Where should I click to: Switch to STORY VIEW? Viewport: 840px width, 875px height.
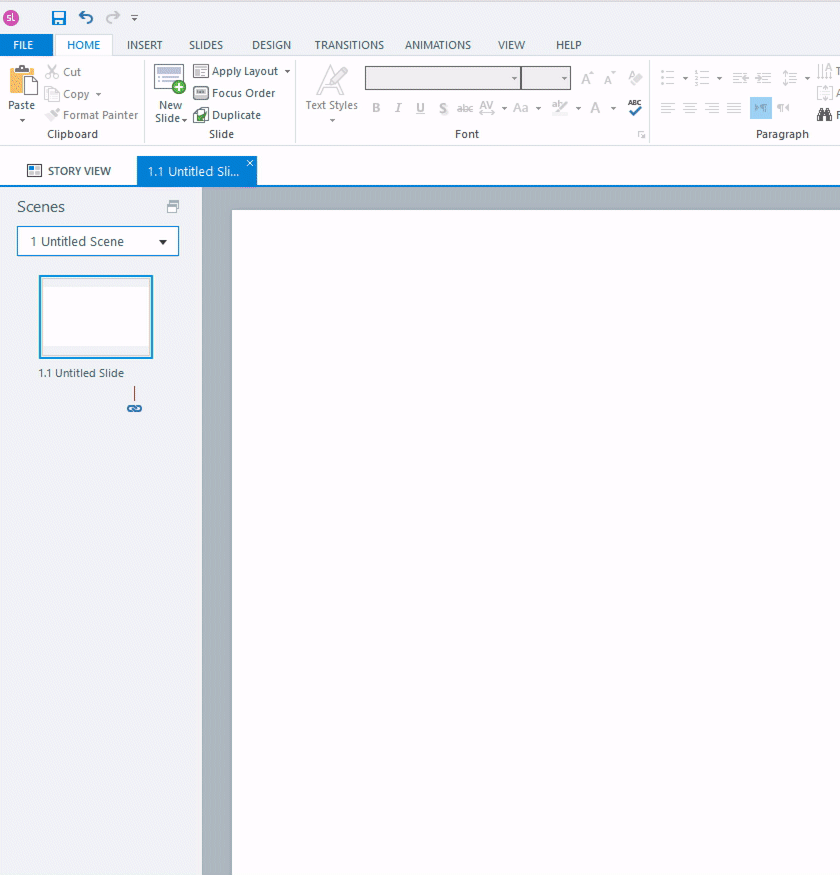69,171
